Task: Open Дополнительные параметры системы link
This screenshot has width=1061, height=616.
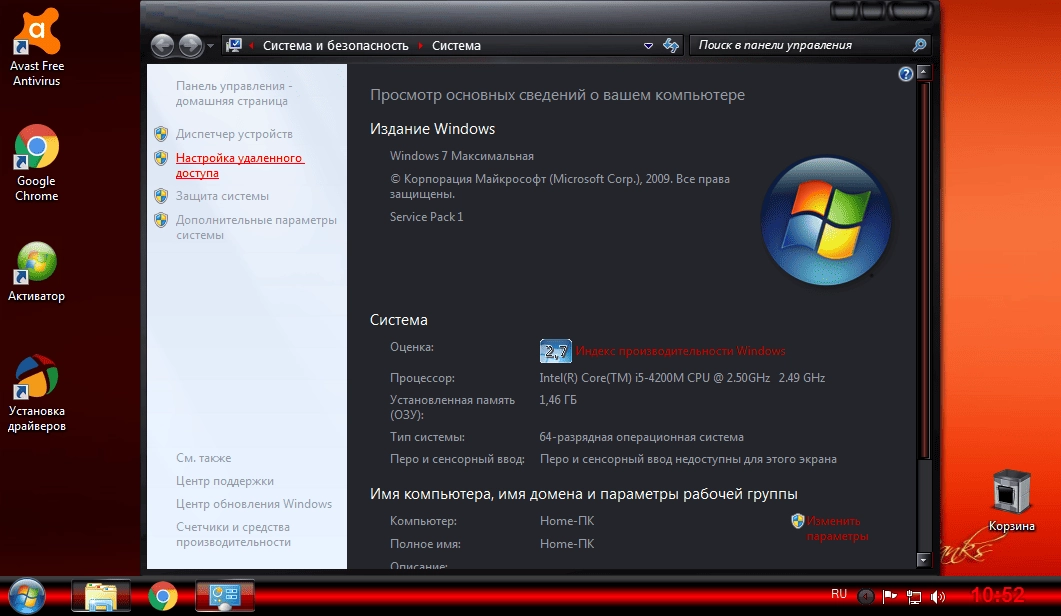Action: point(256,227)
